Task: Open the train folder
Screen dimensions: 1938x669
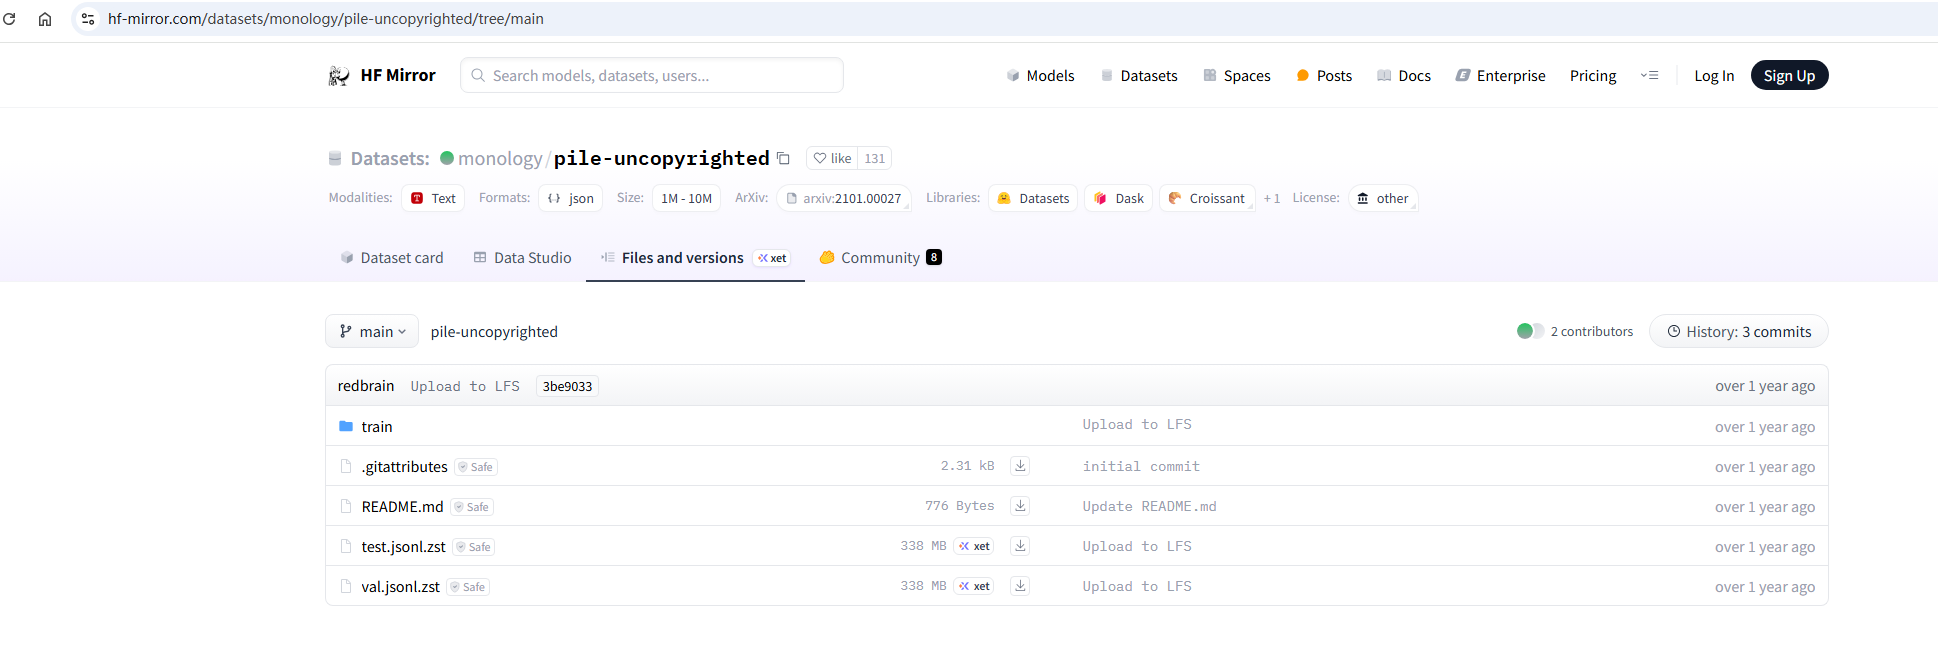Action: click(x=377, y=427)
